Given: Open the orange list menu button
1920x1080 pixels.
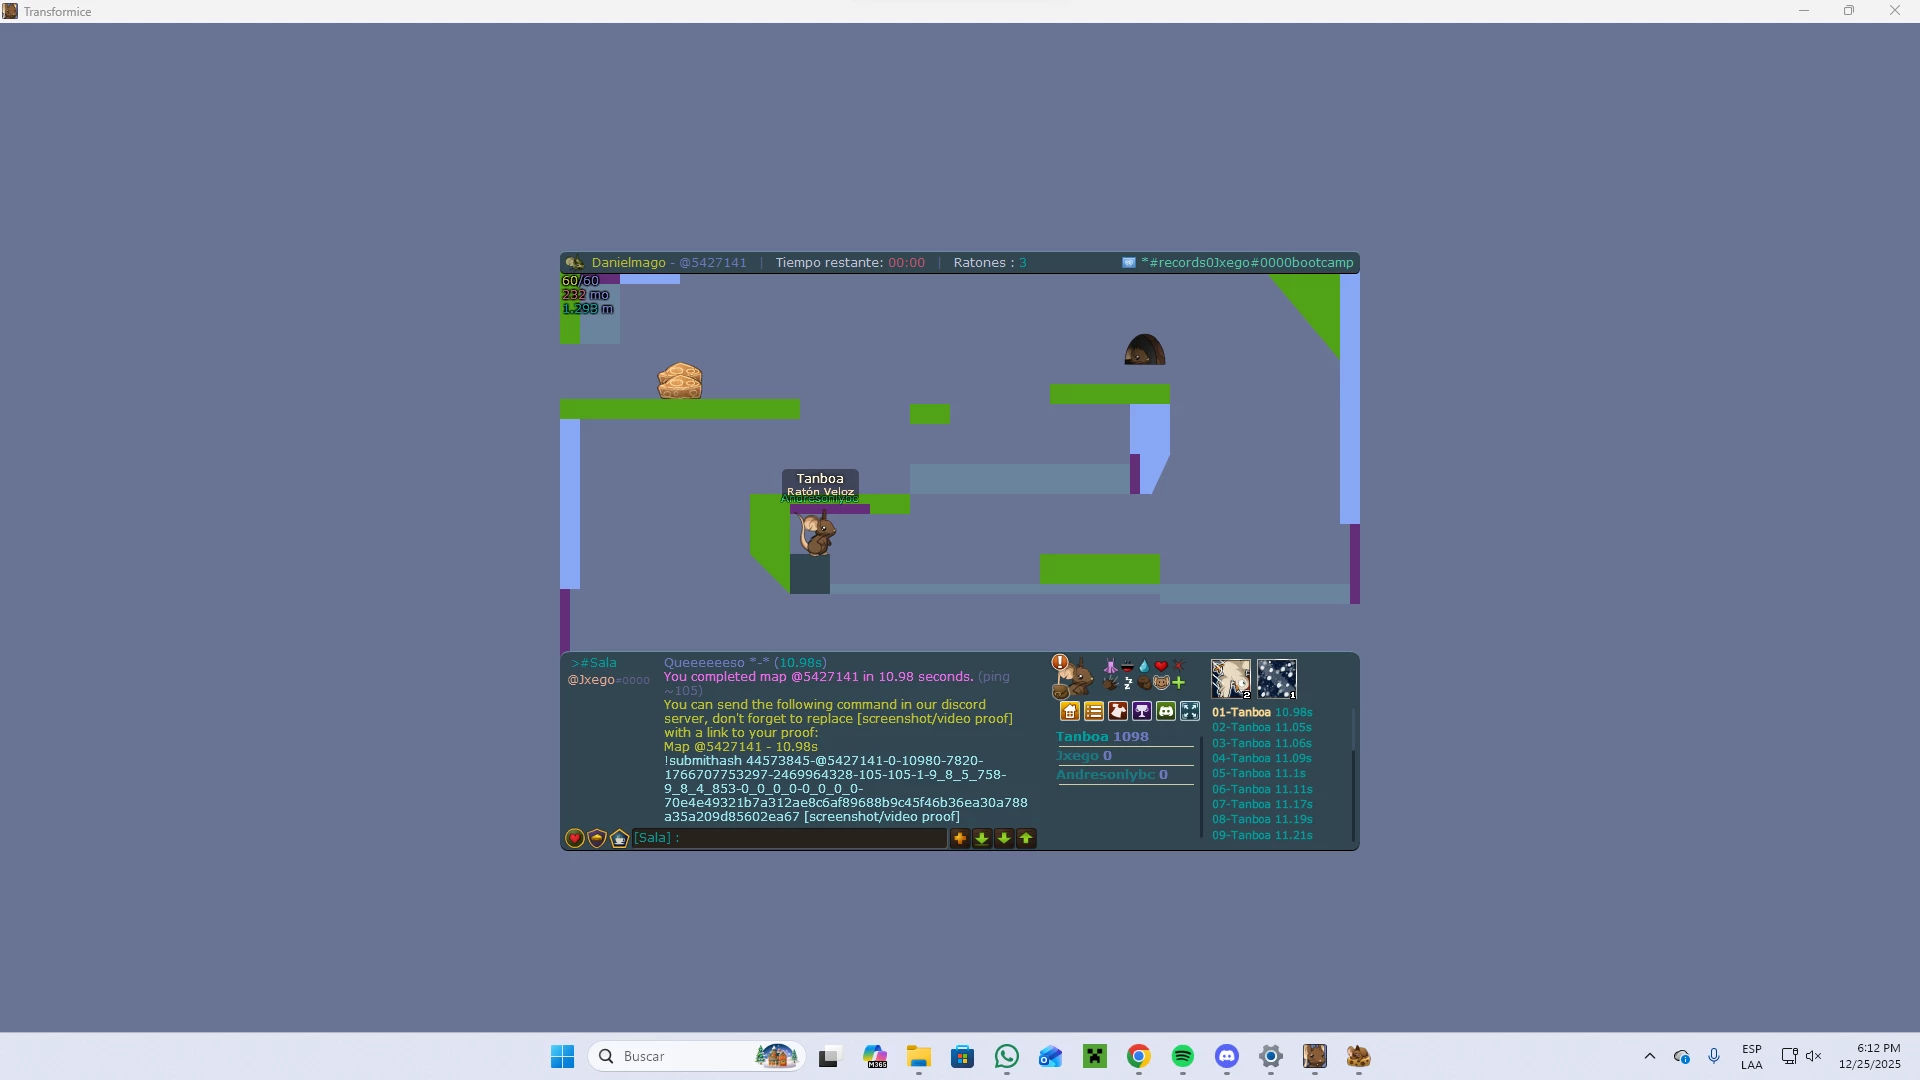Looking at the screenshot, I should (1094, 711).
